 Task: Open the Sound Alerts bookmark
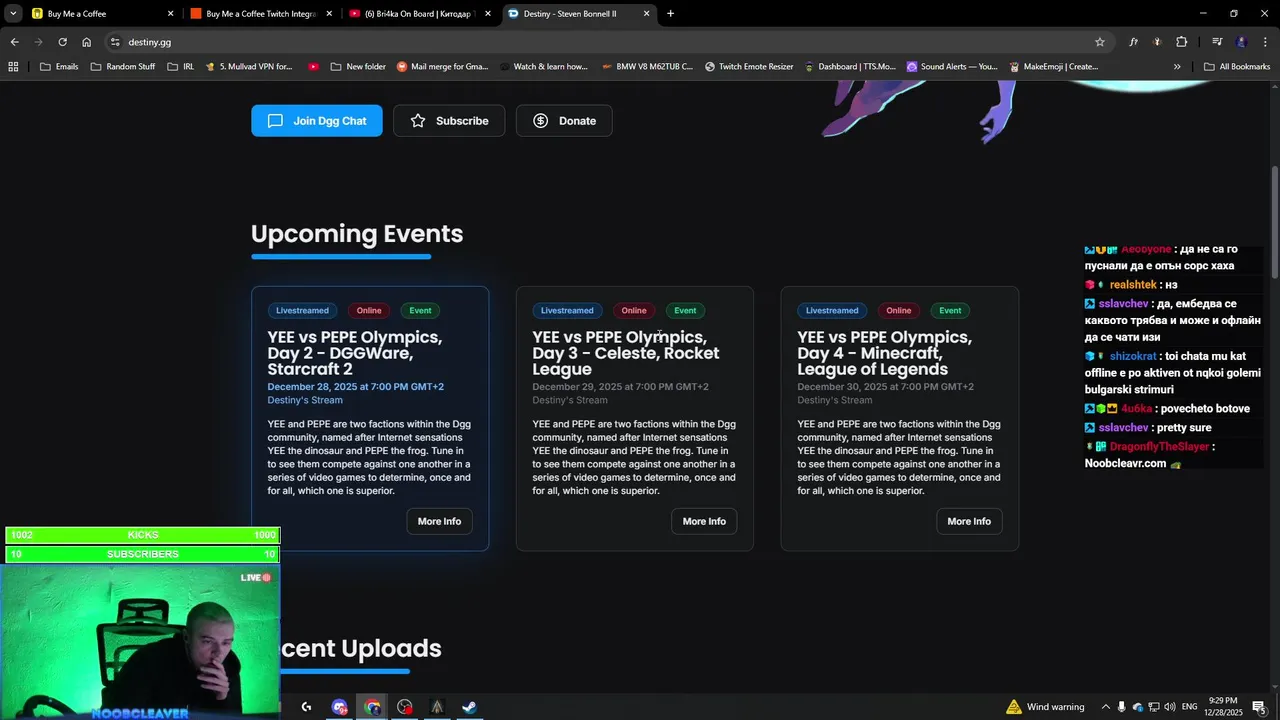pos(952,67)
